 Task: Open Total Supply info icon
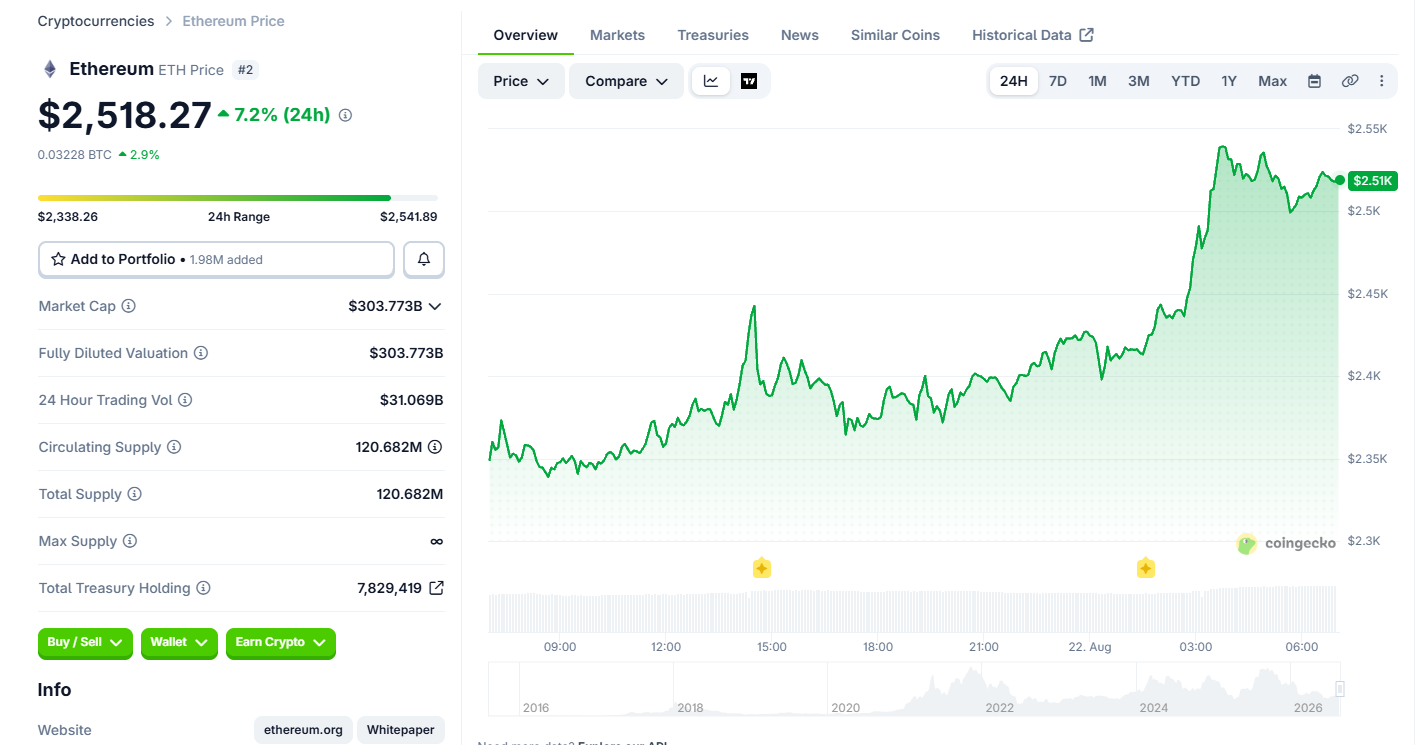(x=134, y=494)
